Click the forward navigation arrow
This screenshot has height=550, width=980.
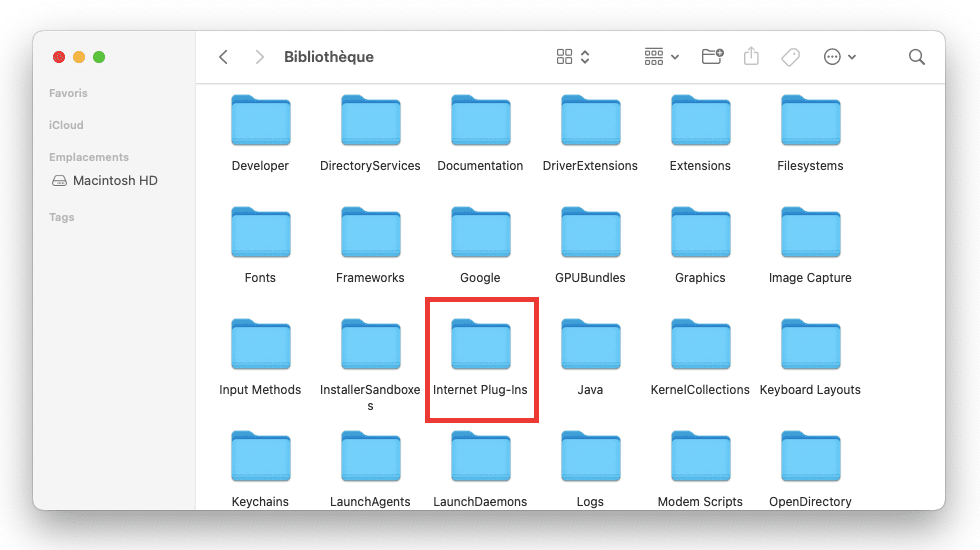[259, 57]
